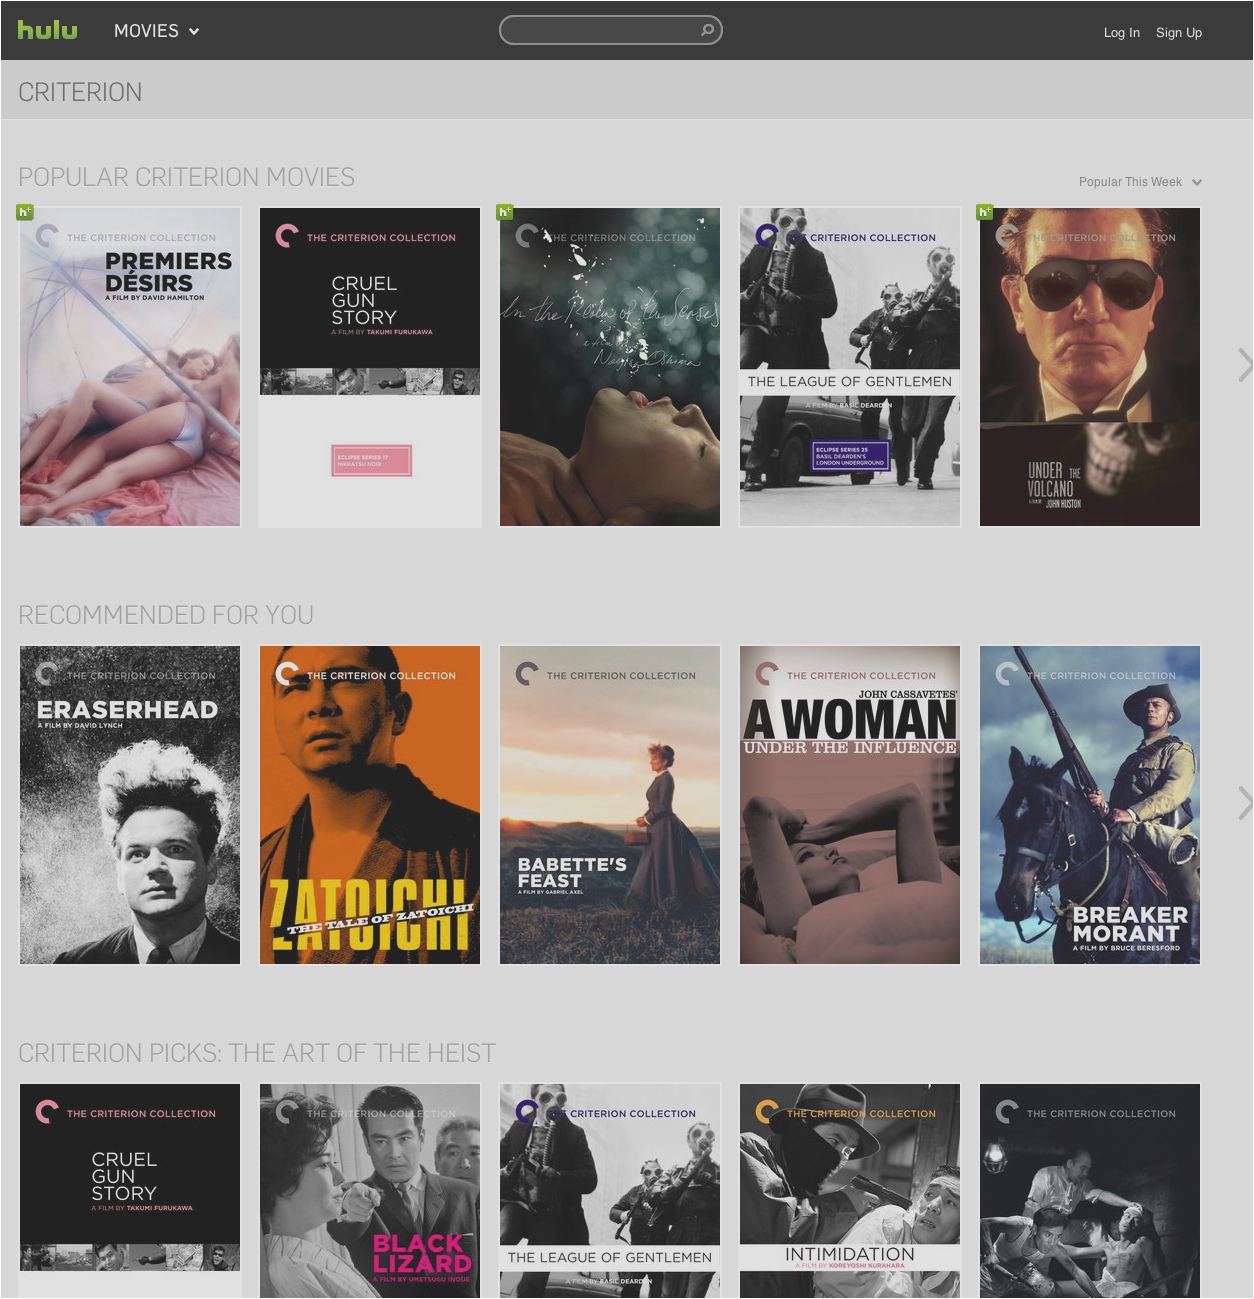
Task: Open the Black Lizard poster
Action: tap(370, 1191)
